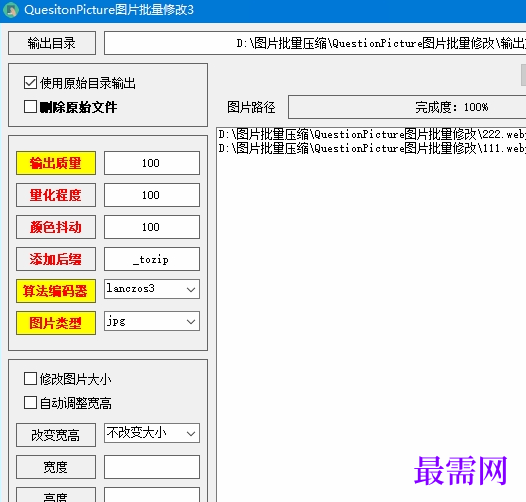Open the jpg image type dropdown
Image resolution: width=526 pixels, height=502 pixels.
152,321
